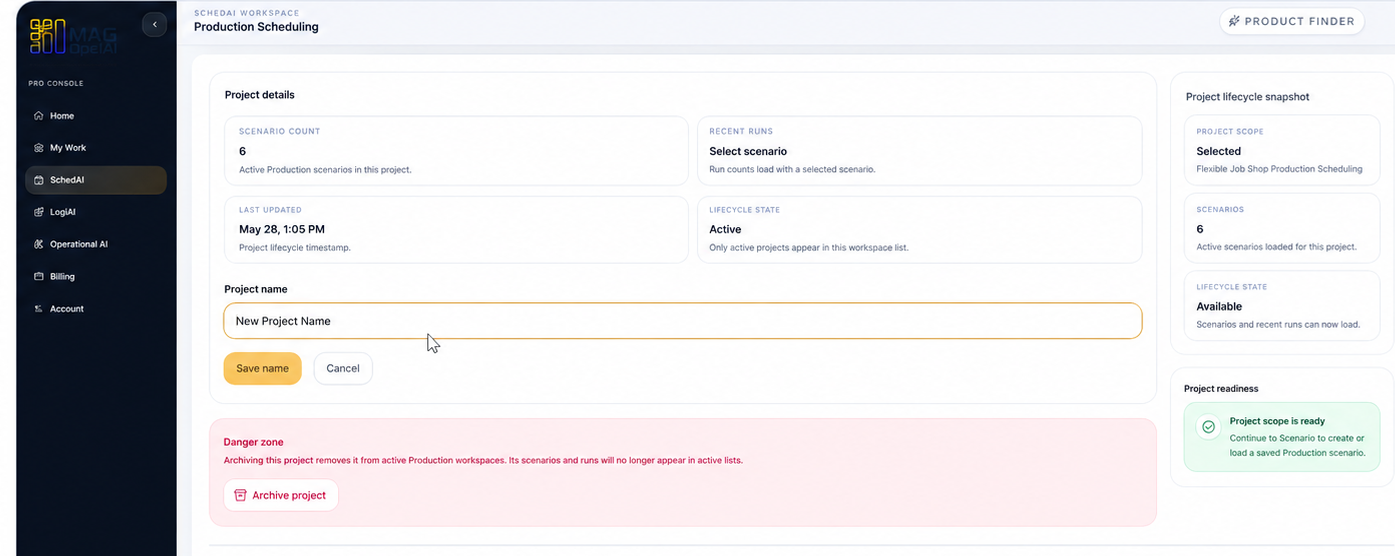Click the Project Scope Selected card
The width and height of the screenshot is (1395, 556).
coord(1283,151)
